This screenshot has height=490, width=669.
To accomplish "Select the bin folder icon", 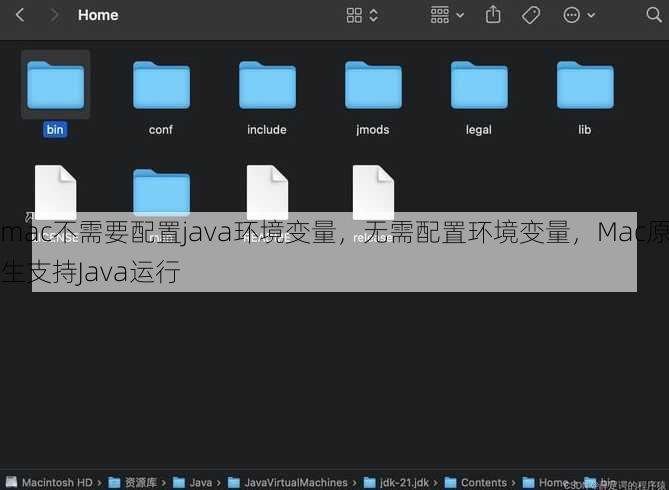I will click(55, 85).
